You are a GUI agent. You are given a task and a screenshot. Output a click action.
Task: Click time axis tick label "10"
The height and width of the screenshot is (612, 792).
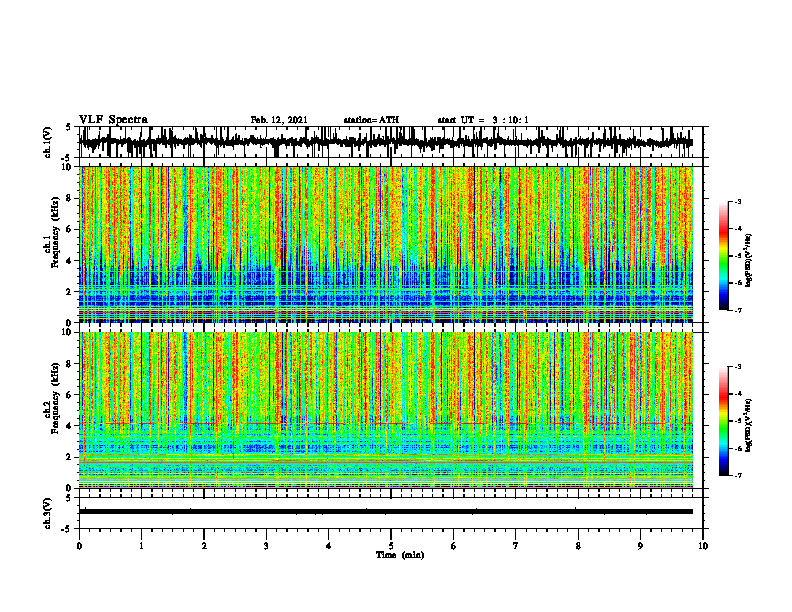(703, 546)
